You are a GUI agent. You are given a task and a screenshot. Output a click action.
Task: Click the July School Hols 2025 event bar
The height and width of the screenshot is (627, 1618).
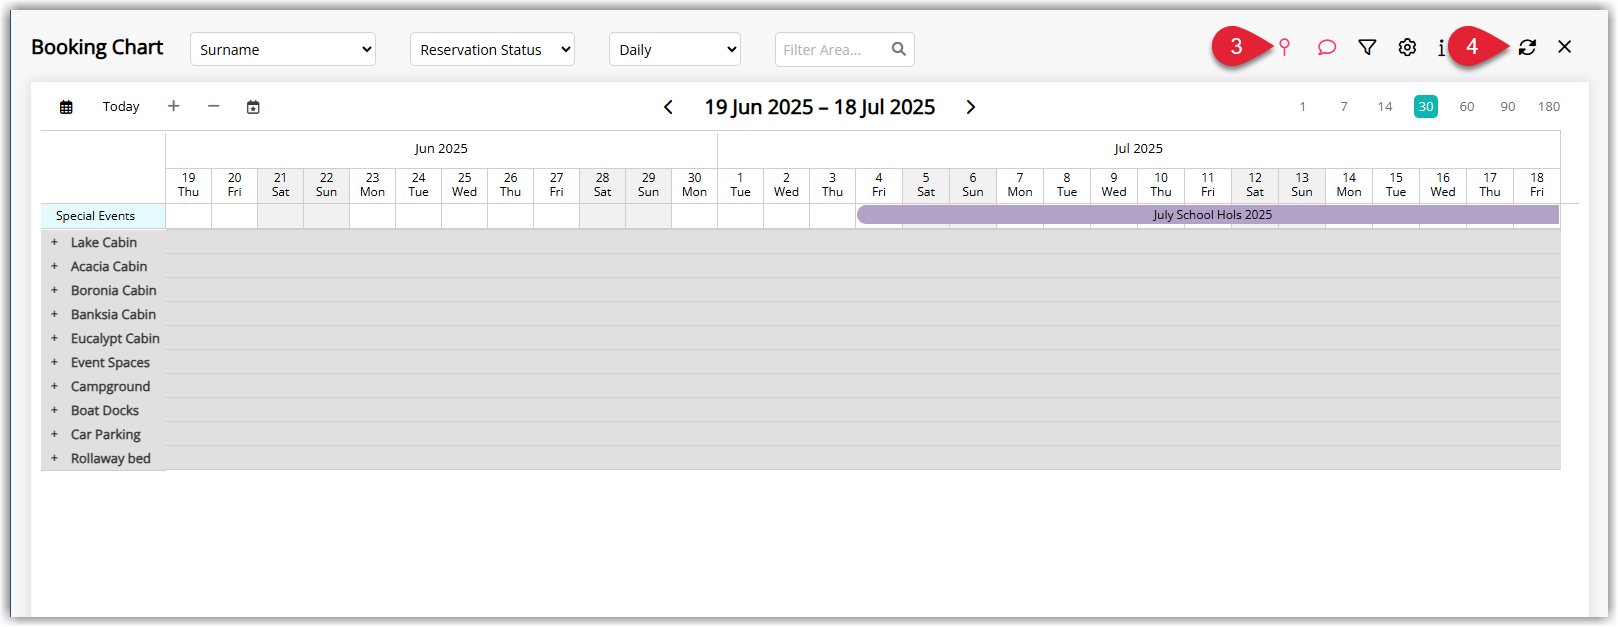coord(1208,215)
